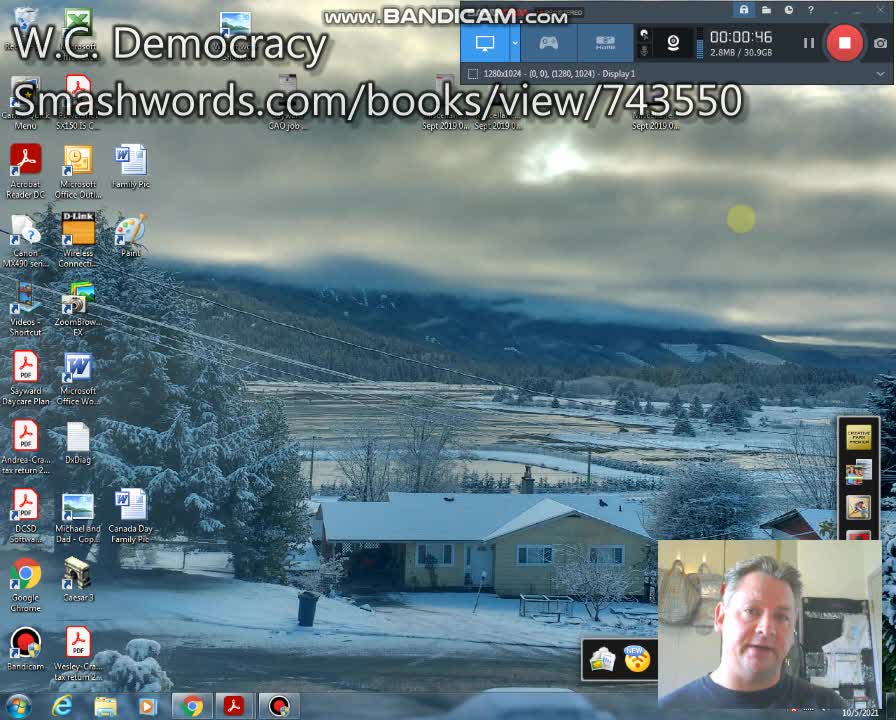Screen dimensions: 896x720
Task: Open Bandicam scheduled recording clock
Action: 789,10
